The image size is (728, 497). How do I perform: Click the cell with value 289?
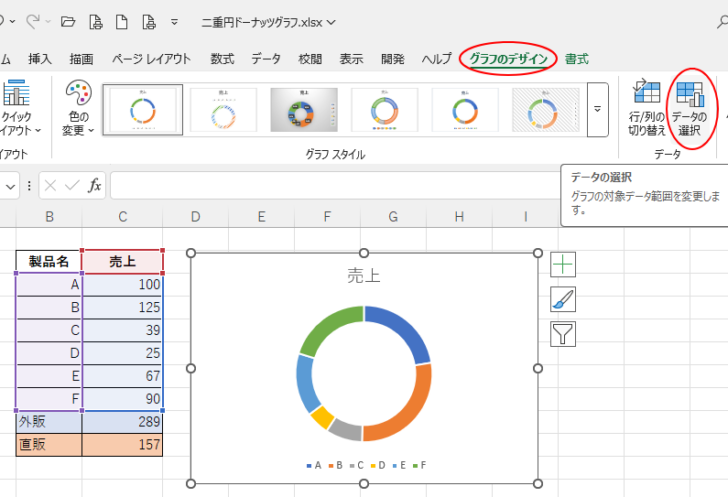(x=123, y=422)
